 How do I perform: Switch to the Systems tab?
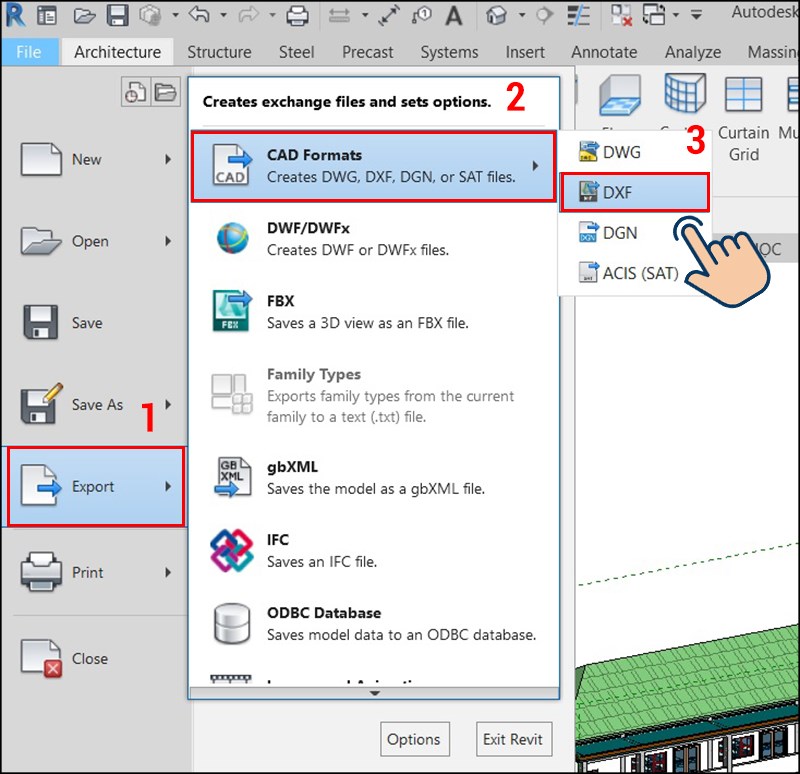coord(449,52)
